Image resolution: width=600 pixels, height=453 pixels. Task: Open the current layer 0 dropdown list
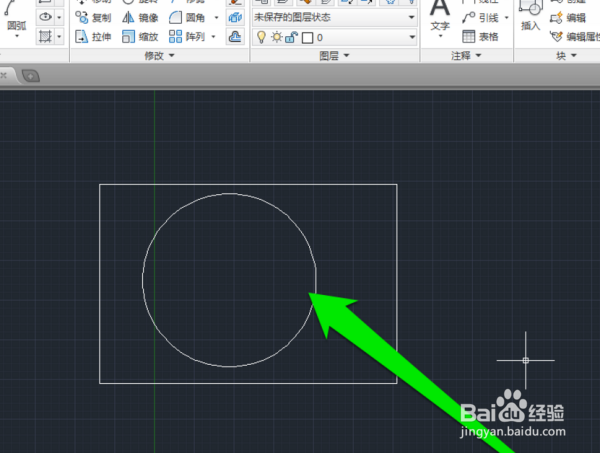click(412, 37)
